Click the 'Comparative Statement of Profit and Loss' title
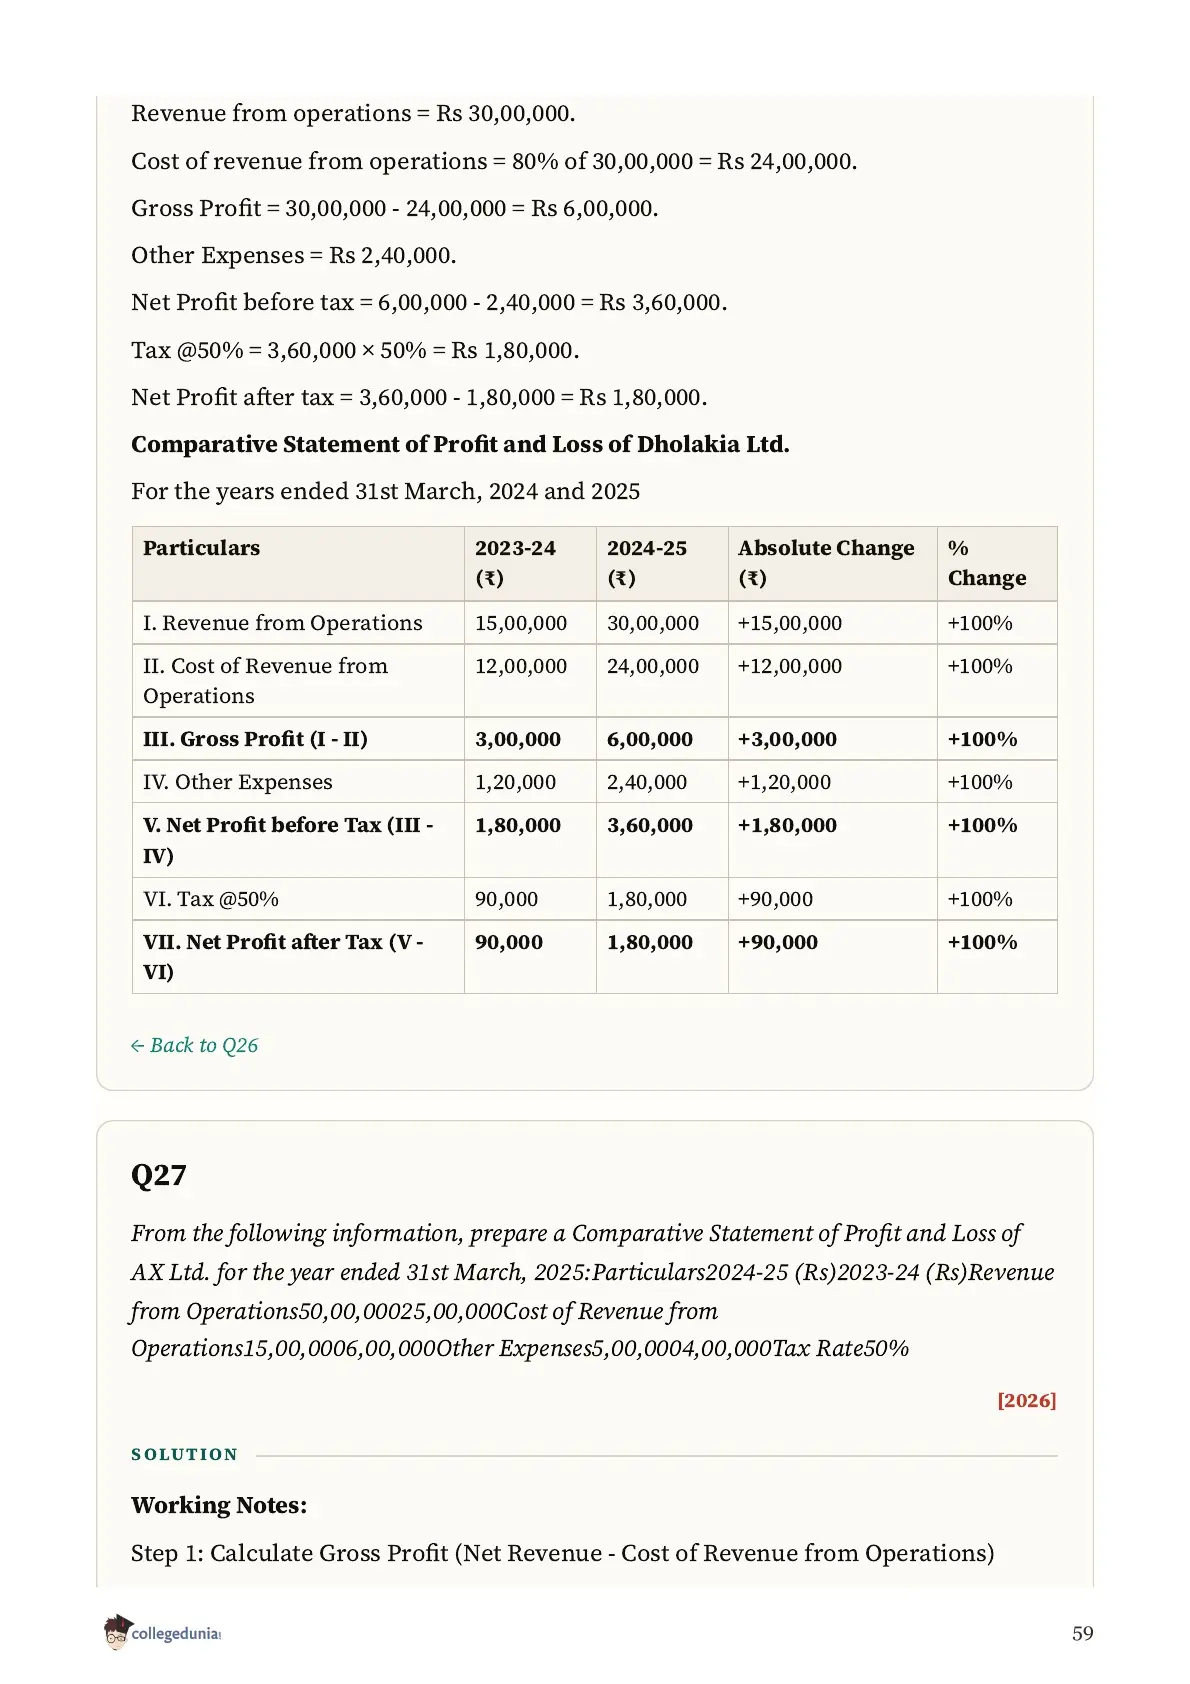Screen dimensions: 1190x1684 click(x=460, y=444)
